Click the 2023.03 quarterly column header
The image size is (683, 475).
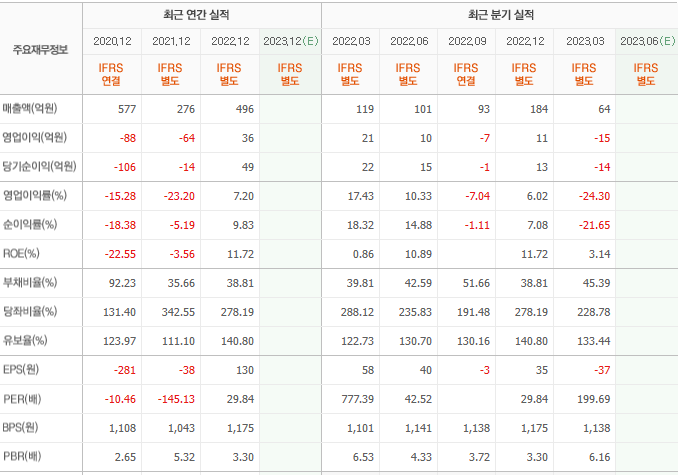click(585, 41)
